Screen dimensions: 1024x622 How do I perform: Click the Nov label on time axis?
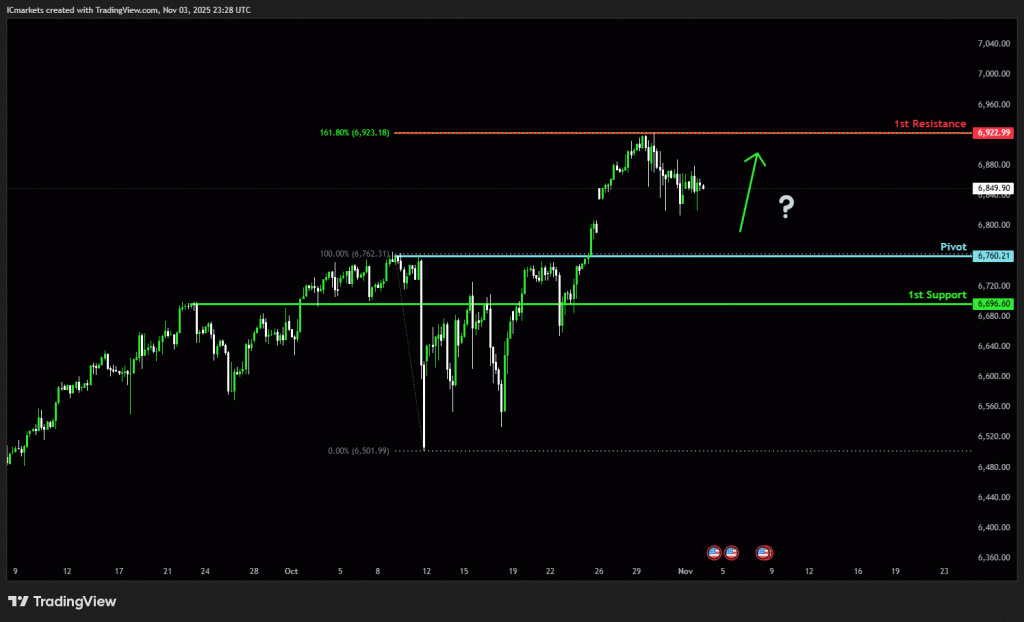pyautogui.click(x=685, y=572)
